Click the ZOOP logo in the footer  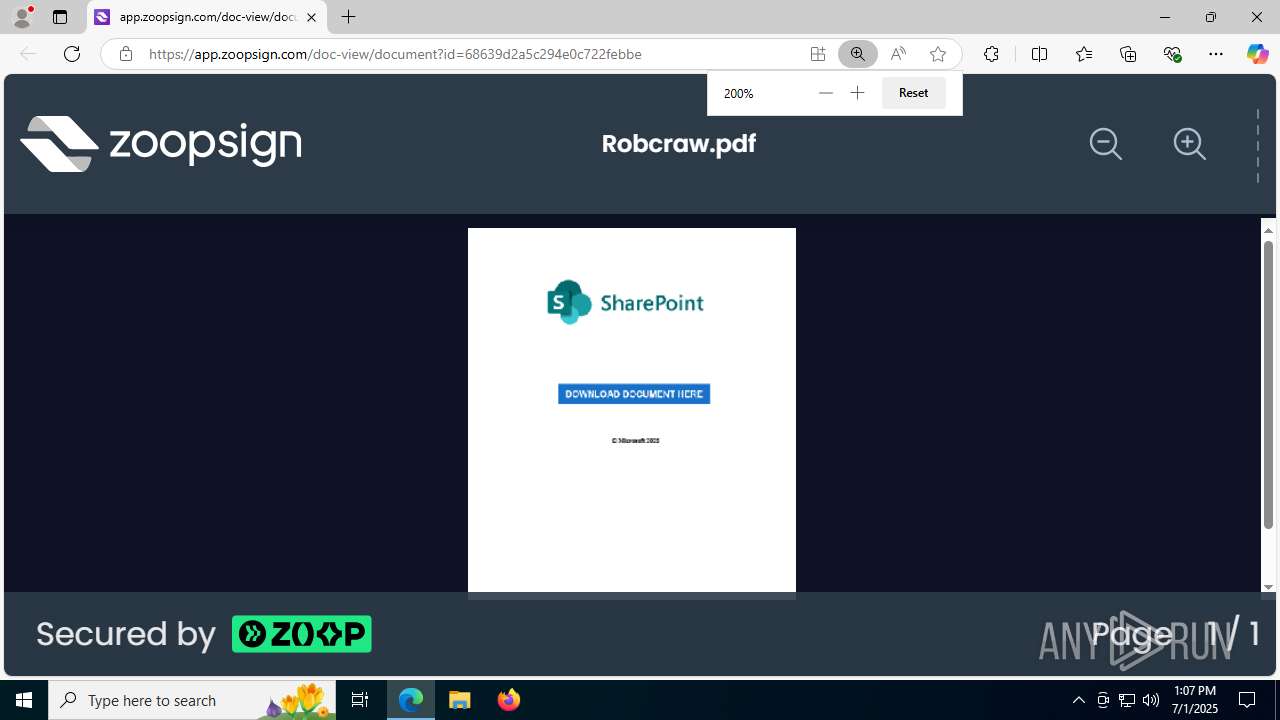point(302,634)
